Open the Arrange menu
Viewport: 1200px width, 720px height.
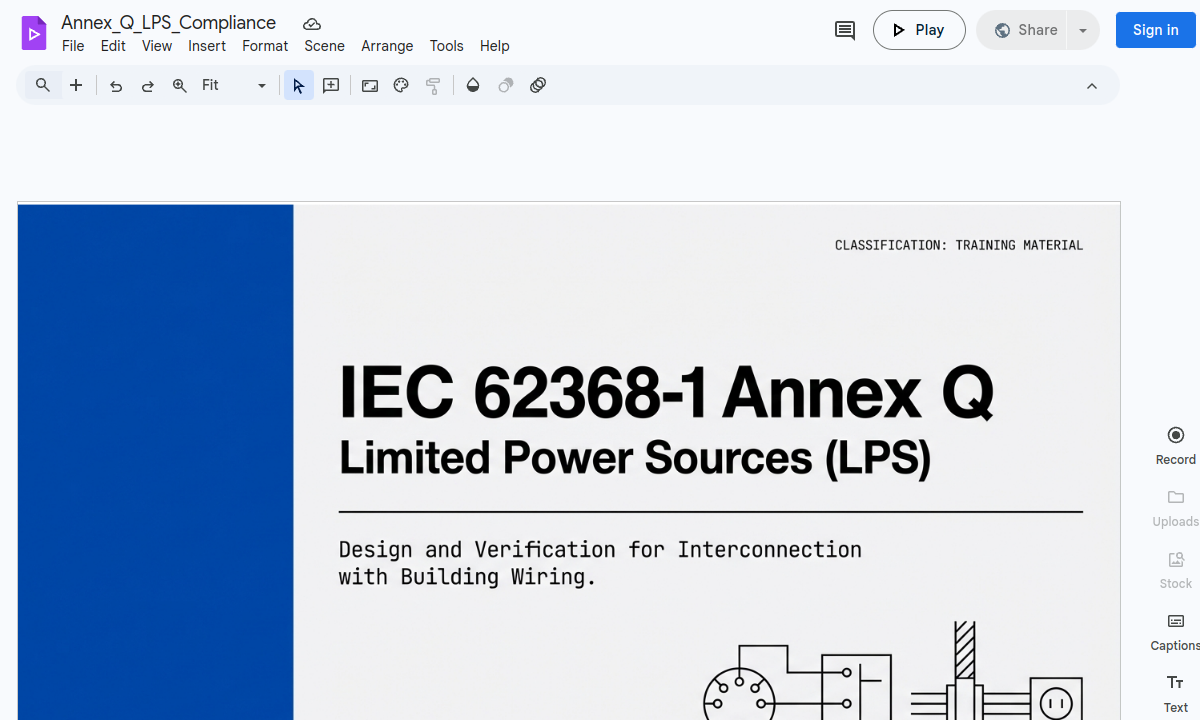point(387,46)
